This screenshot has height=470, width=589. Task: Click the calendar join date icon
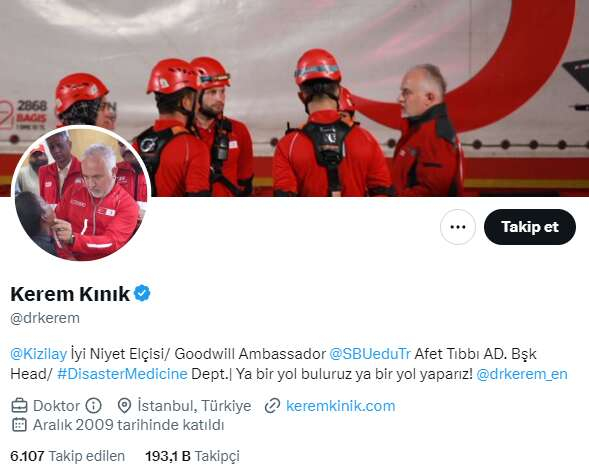click(x=19, y=425)
